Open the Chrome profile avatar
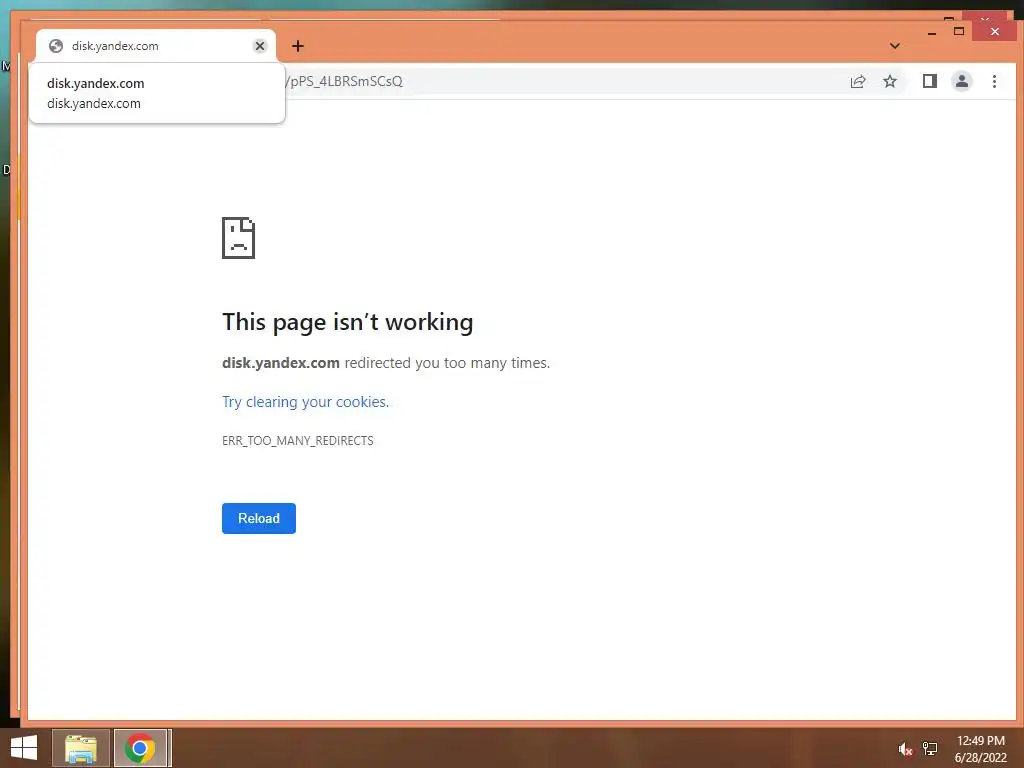The width and height of the screenshot is (1024, 768). click(961, 82)
